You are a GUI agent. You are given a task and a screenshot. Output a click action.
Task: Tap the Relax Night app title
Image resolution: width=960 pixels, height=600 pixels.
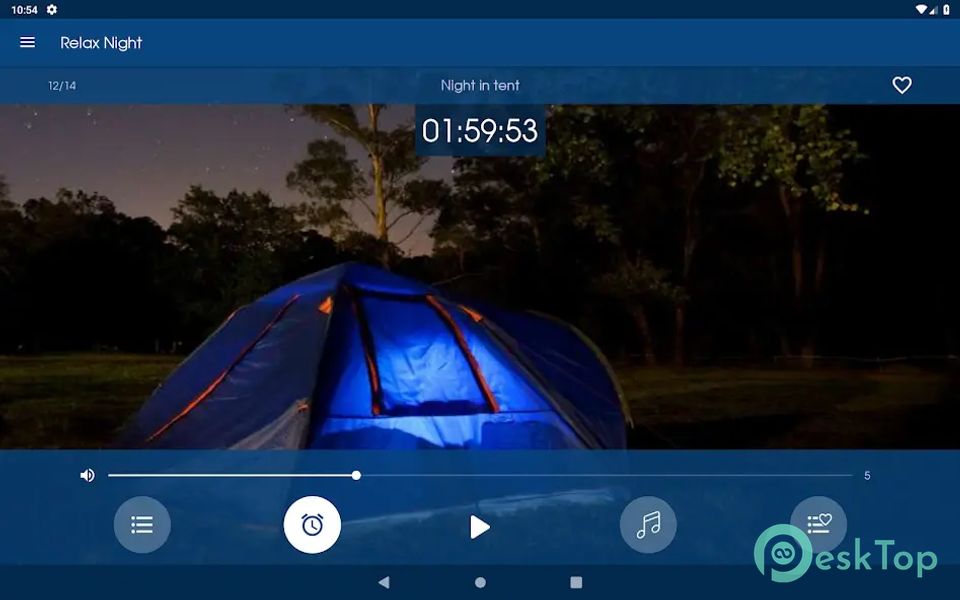(101, 43)
